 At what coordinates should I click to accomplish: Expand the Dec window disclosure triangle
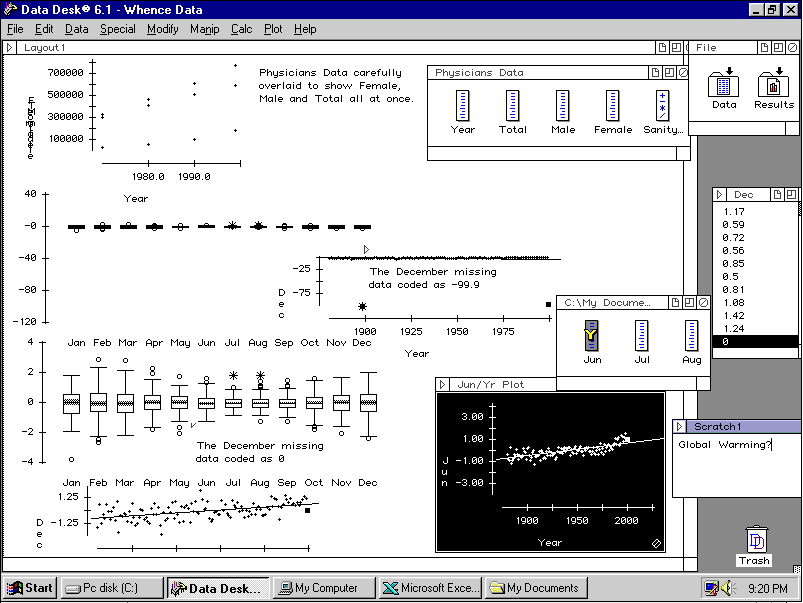click(720, 194)
